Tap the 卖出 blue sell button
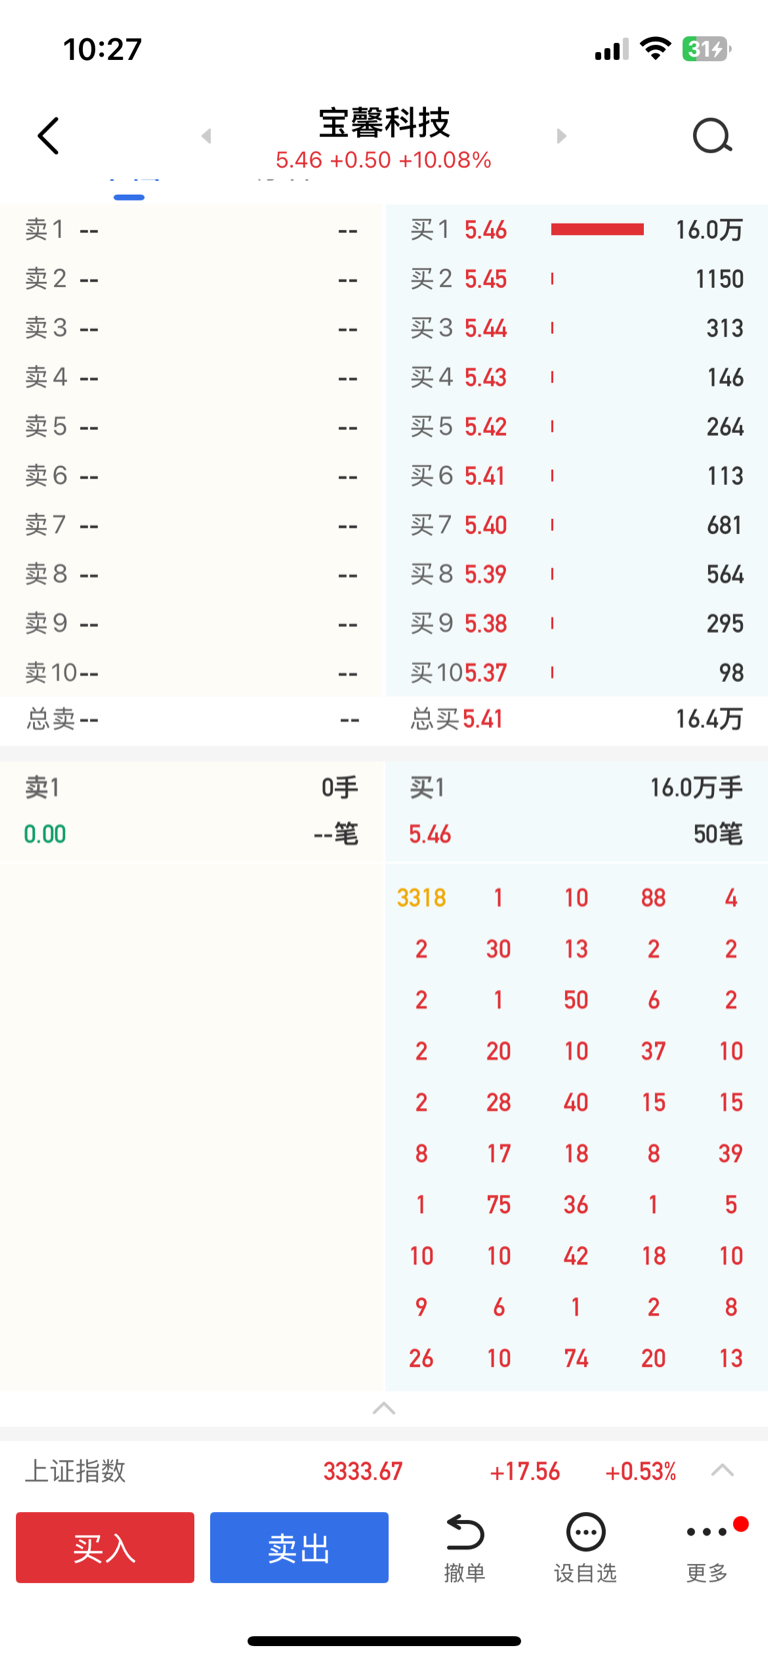This screenshot has width=768, height=1663. tap(299, 1547)
